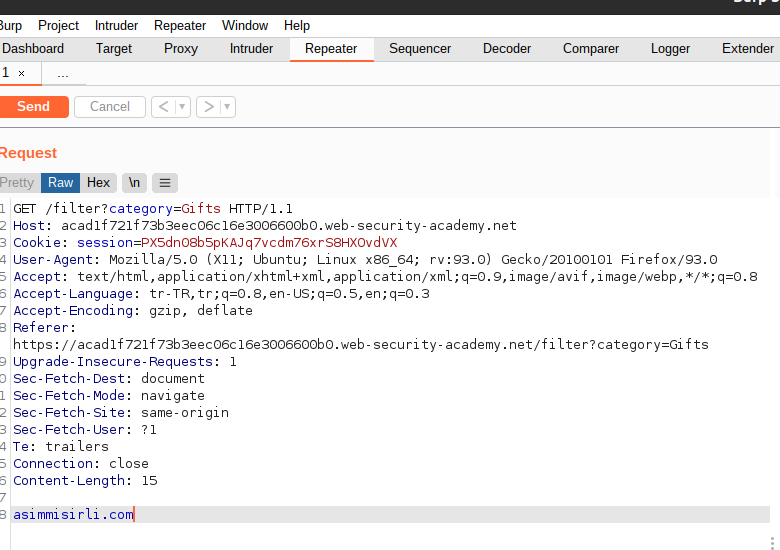Click the asimmisirli.com body text
The image size is (780, 550).
coord(73,514)
